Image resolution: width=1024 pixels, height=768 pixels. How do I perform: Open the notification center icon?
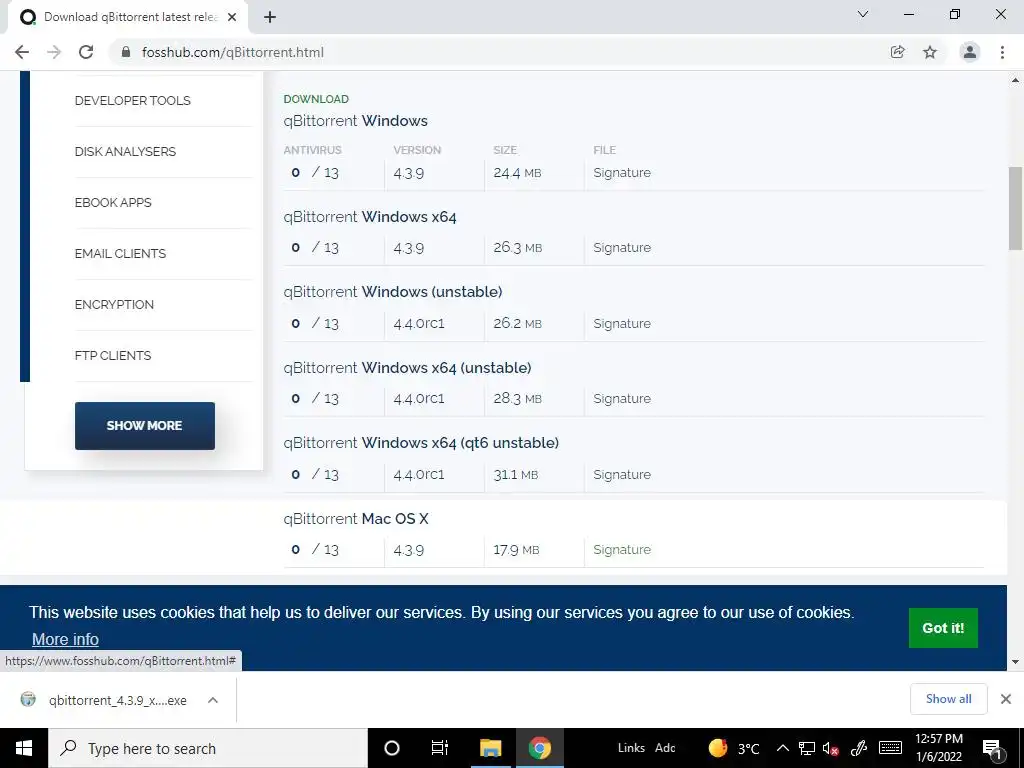(x=992, y=748)
